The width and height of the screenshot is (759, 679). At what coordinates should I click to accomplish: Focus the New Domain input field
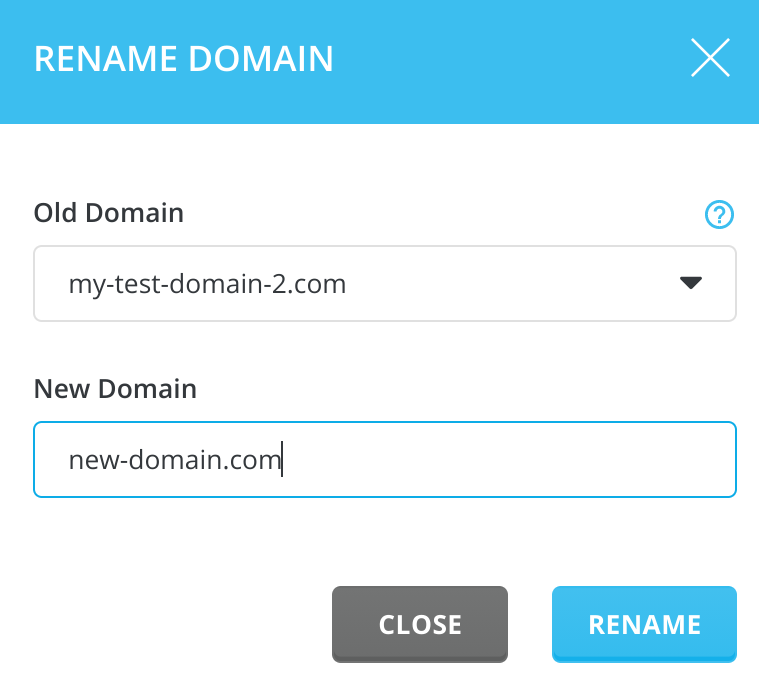tap(385, 460)
